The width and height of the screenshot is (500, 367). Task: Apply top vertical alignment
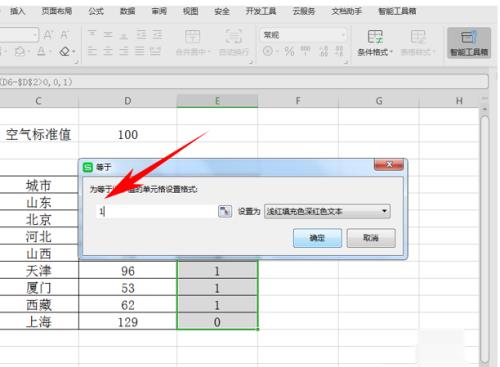pos(92,34)
